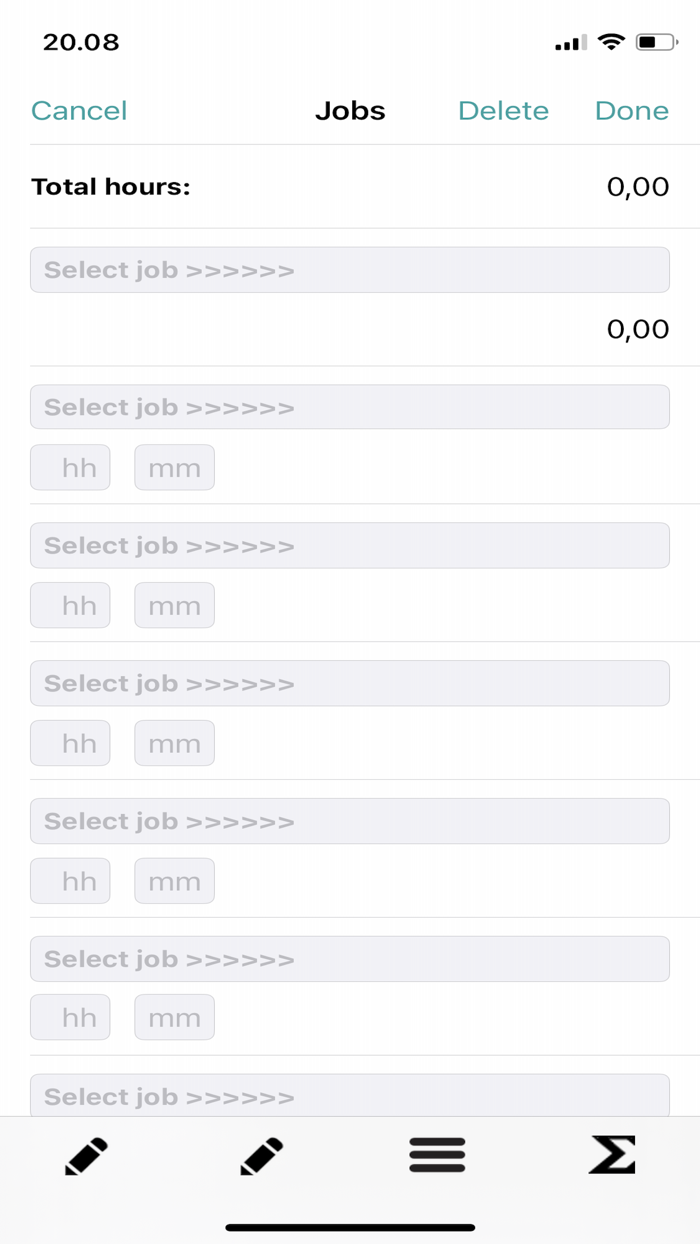Tap the Total hours value 0,00
700x1244 pixels.
point(637,186)
